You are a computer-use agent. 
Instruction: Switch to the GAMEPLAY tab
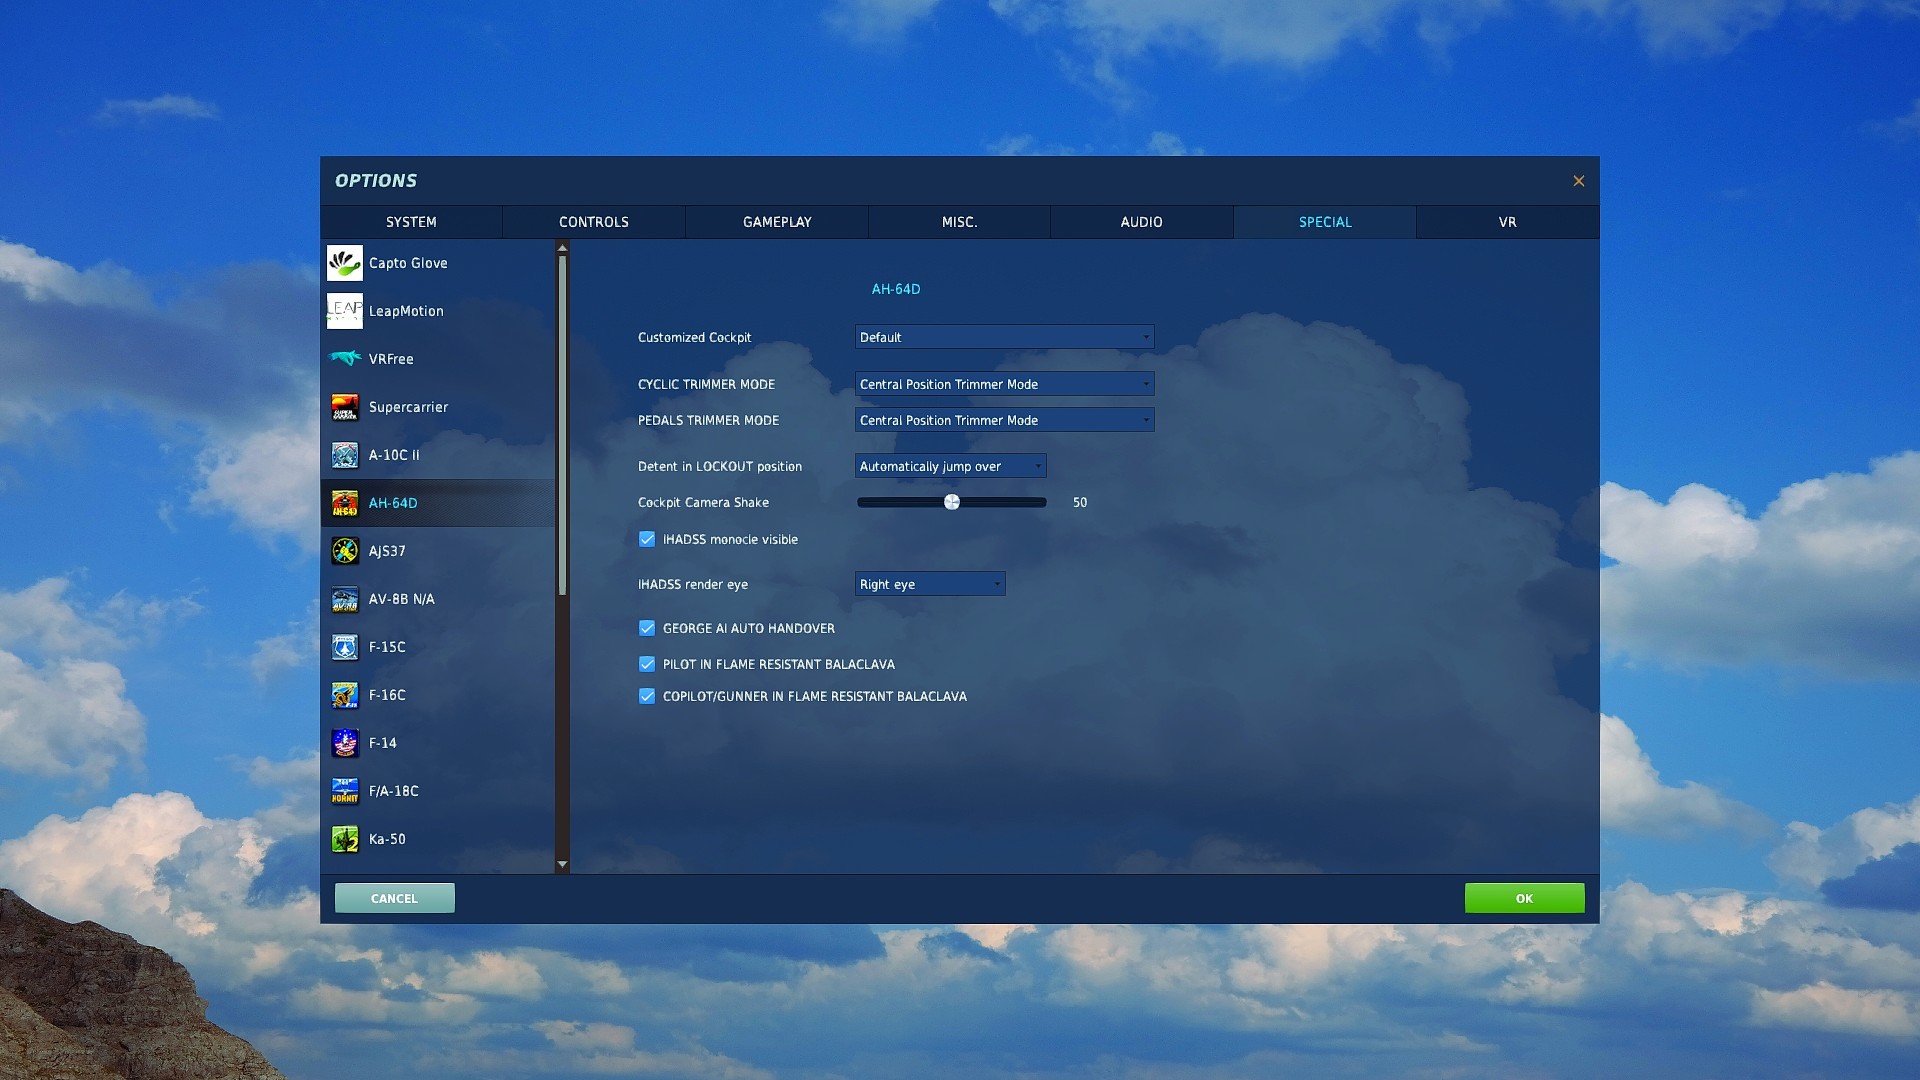coord(777,222)
